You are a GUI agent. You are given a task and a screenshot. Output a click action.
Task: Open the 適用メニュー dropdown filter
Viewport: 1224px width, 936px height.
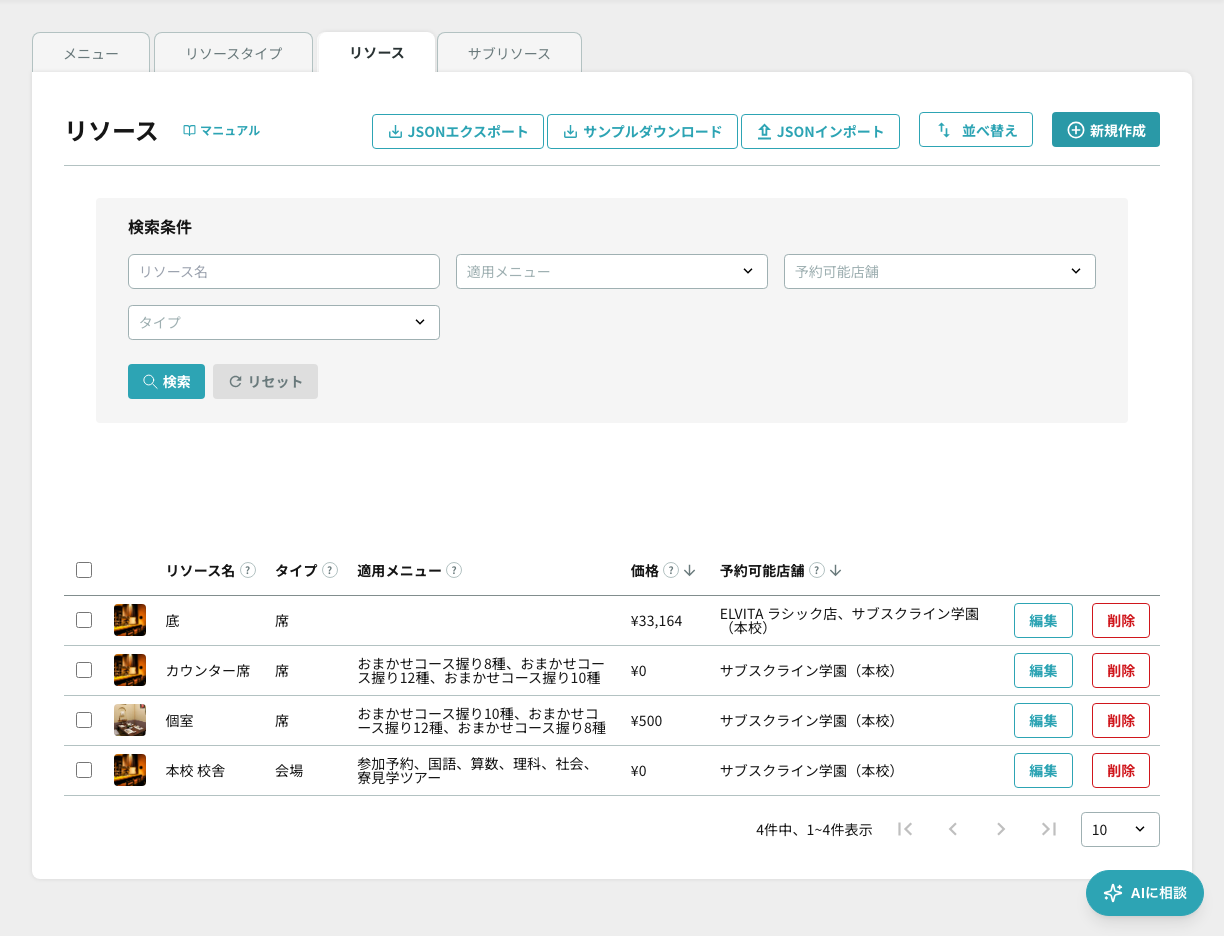612,271
